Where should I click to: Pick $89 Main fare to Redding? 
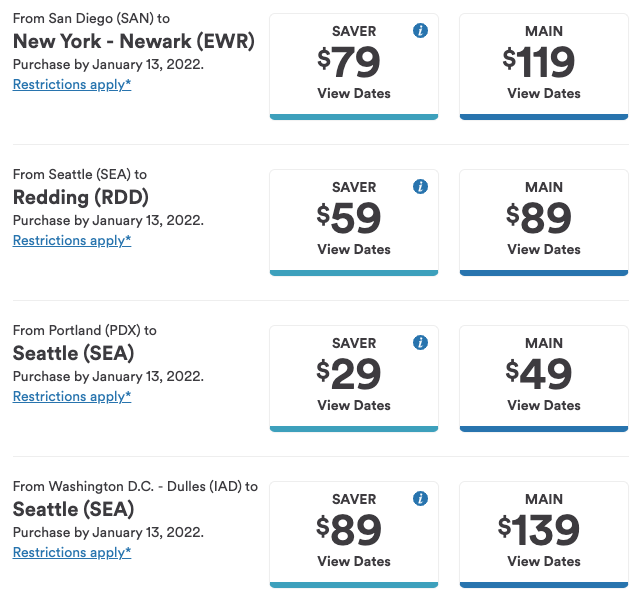[544, 222]
